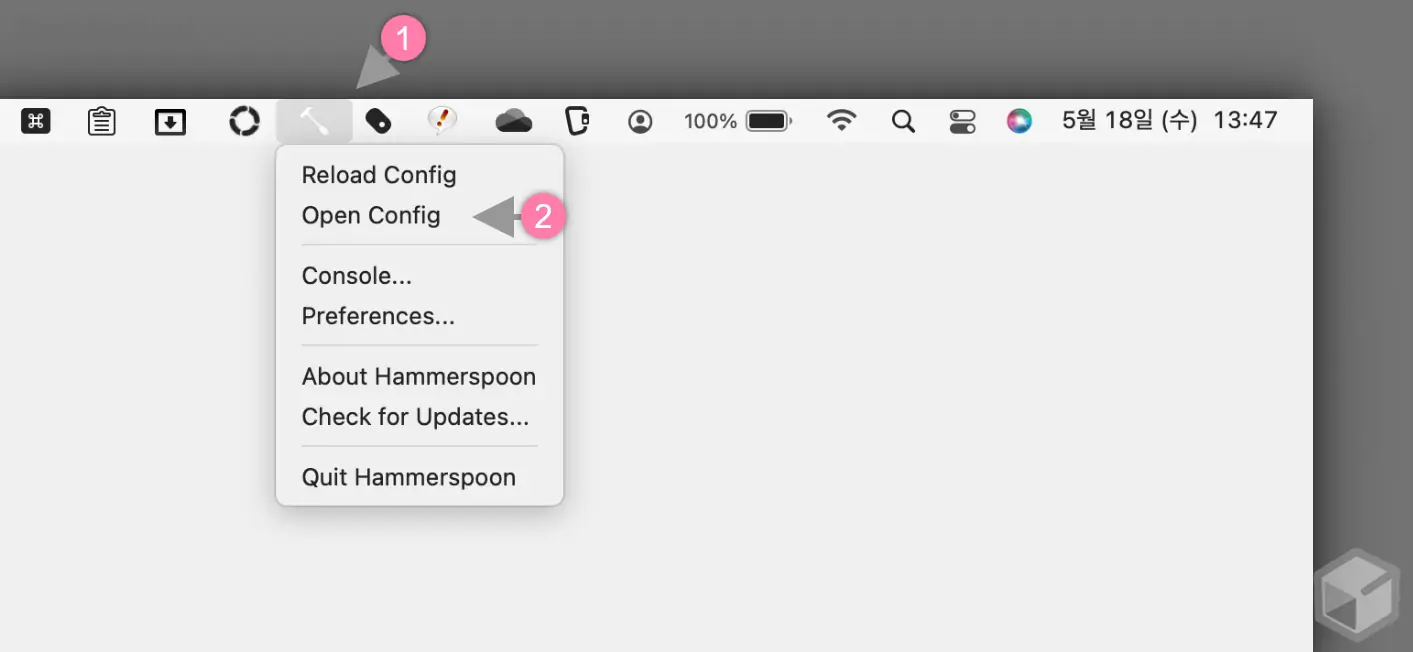The width and height of the screenshot is (1413, 652).
Task: Click the user account menu bar icon
Action: [640, 120]
